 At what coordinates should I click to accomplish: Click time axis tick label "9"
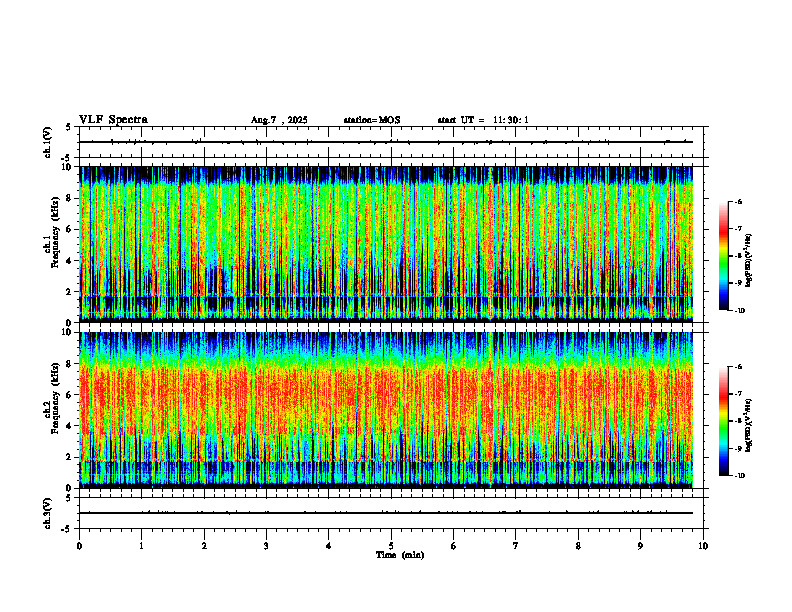640,546
